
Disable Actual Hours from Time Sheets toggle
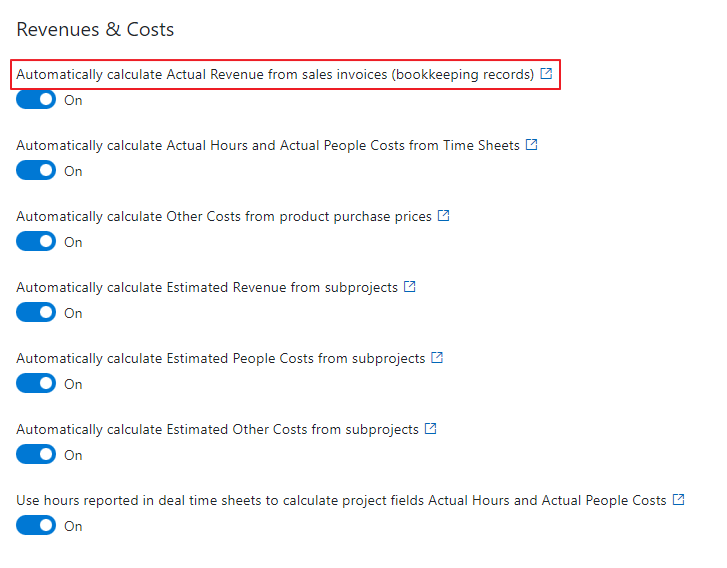tap(36, 170)
